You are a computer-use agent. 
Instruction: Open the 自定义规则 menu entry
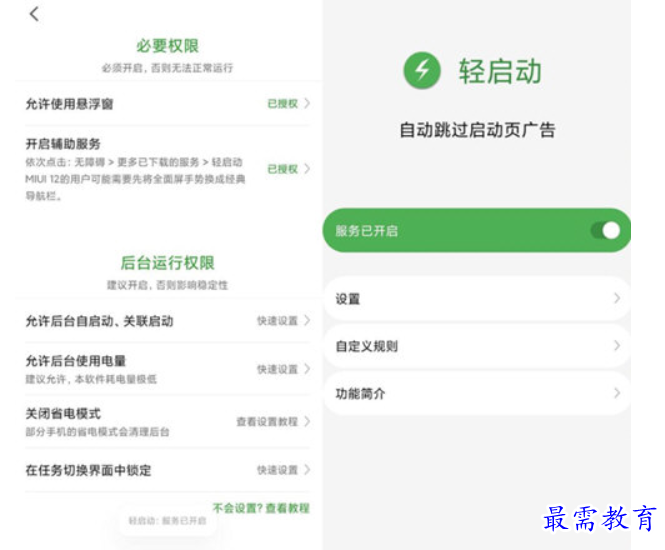point(477,346)
